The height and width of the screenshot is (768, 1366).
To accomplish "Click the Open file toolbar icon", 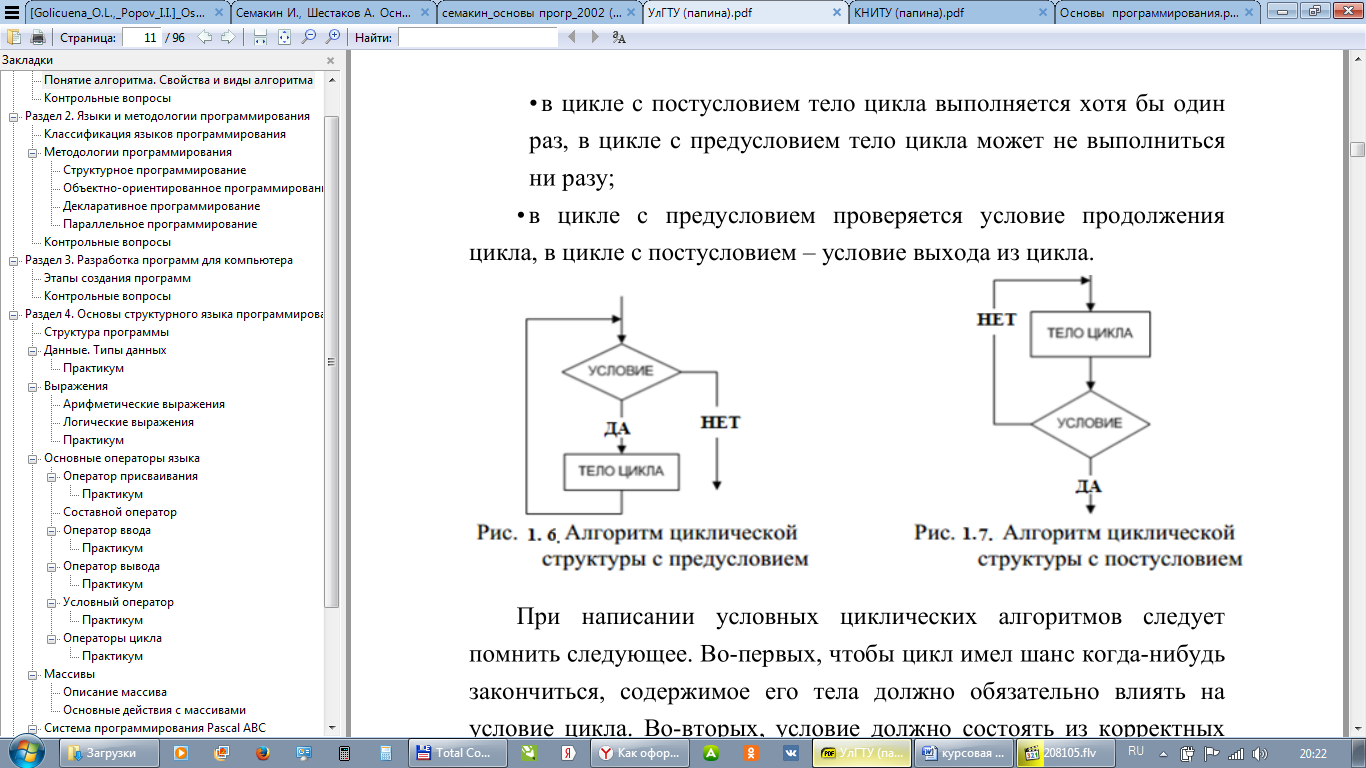I will pyautogui.click(x=14, y=37).
